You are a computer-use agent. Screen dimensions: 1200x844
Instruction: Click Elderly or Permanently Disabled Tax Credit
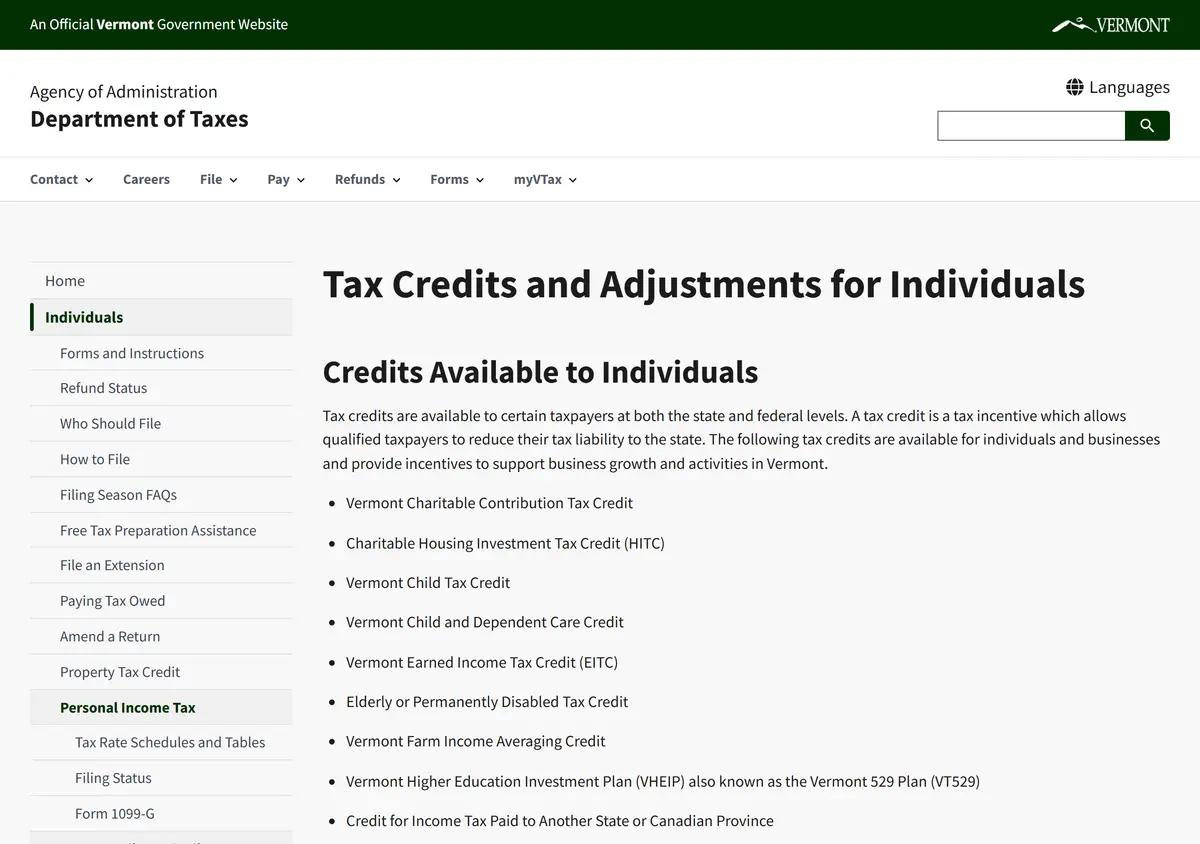point(487,702)
